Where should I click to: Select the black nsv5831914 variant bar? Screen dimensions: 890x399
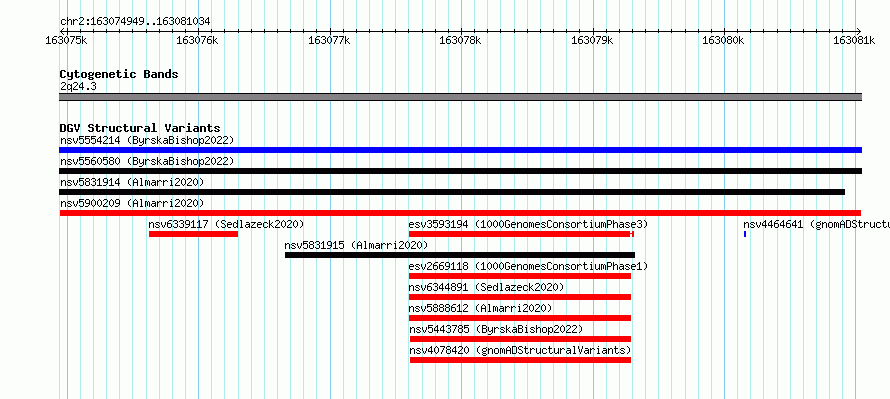(x=452, y=192)
